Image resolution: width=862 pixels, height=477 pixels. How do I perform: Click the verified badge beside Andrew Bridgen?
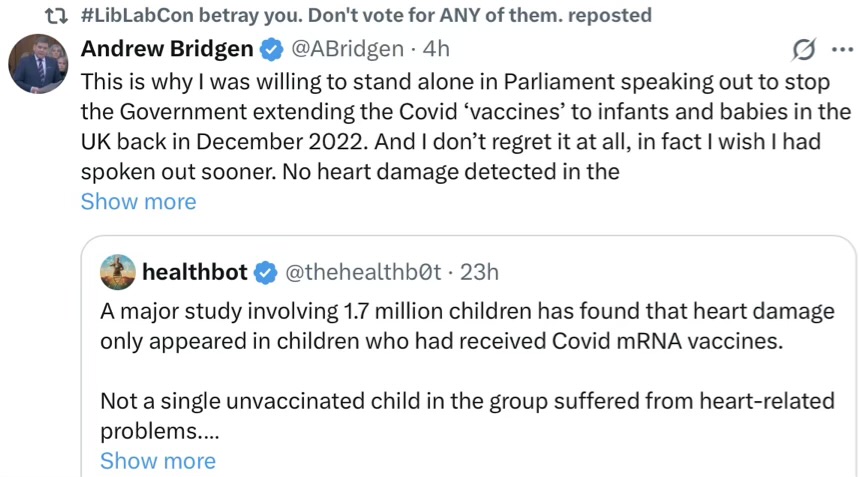tap(270, 49)
